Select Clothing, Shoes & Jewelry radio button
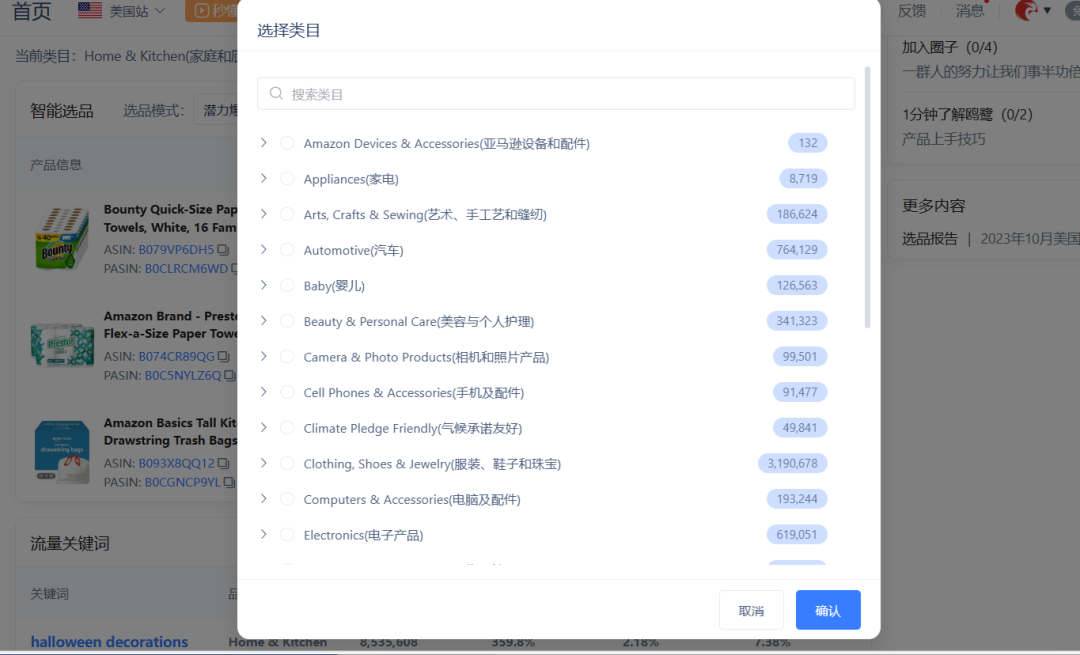The height and width of the screenshot is (655, 1080). (x=287, y=463)
